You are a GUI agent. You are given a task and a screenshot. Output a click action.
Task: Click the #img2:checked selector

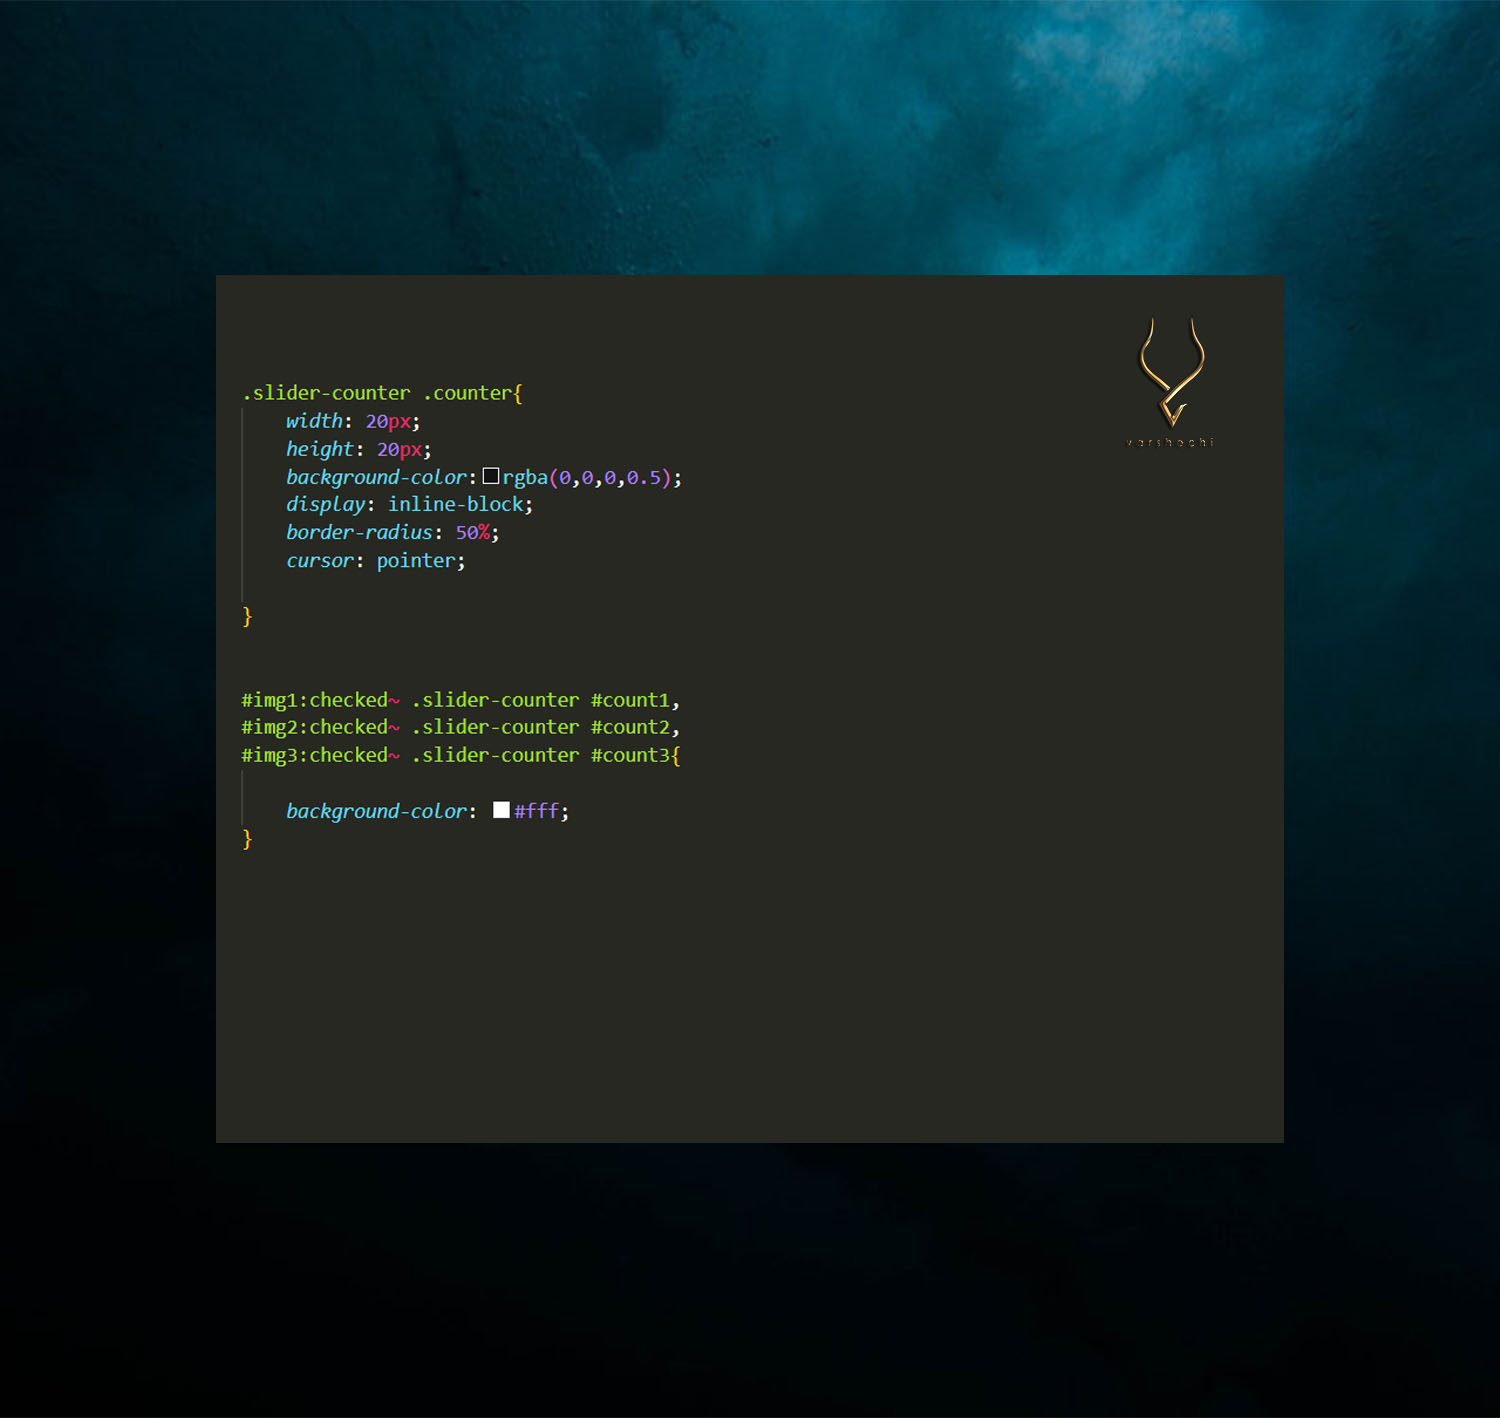[314, 727]
